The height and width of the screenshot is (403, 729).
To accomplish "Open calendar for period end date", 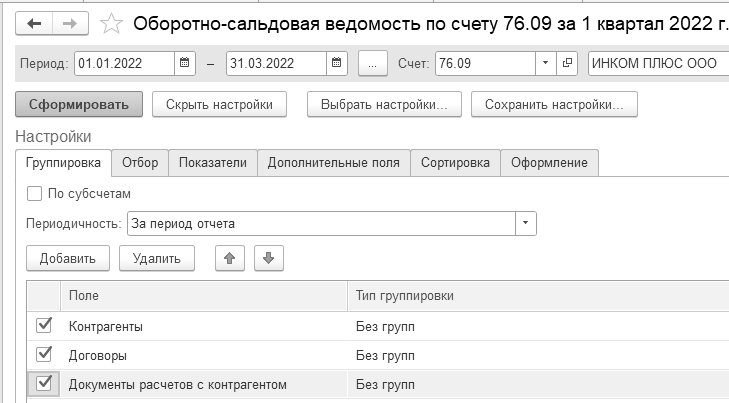I will 336,63.
